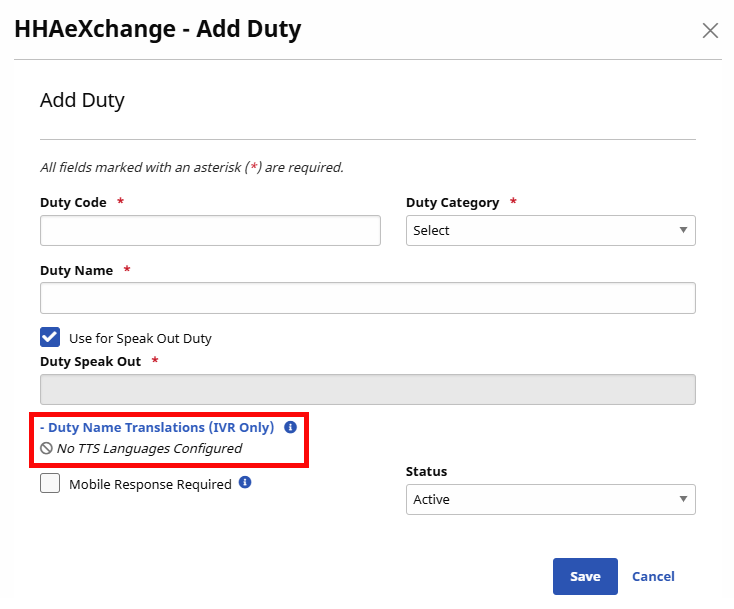This screenshot has height=609, width=734.
Task: Focus the Duty Code text field
Action: 210,230
